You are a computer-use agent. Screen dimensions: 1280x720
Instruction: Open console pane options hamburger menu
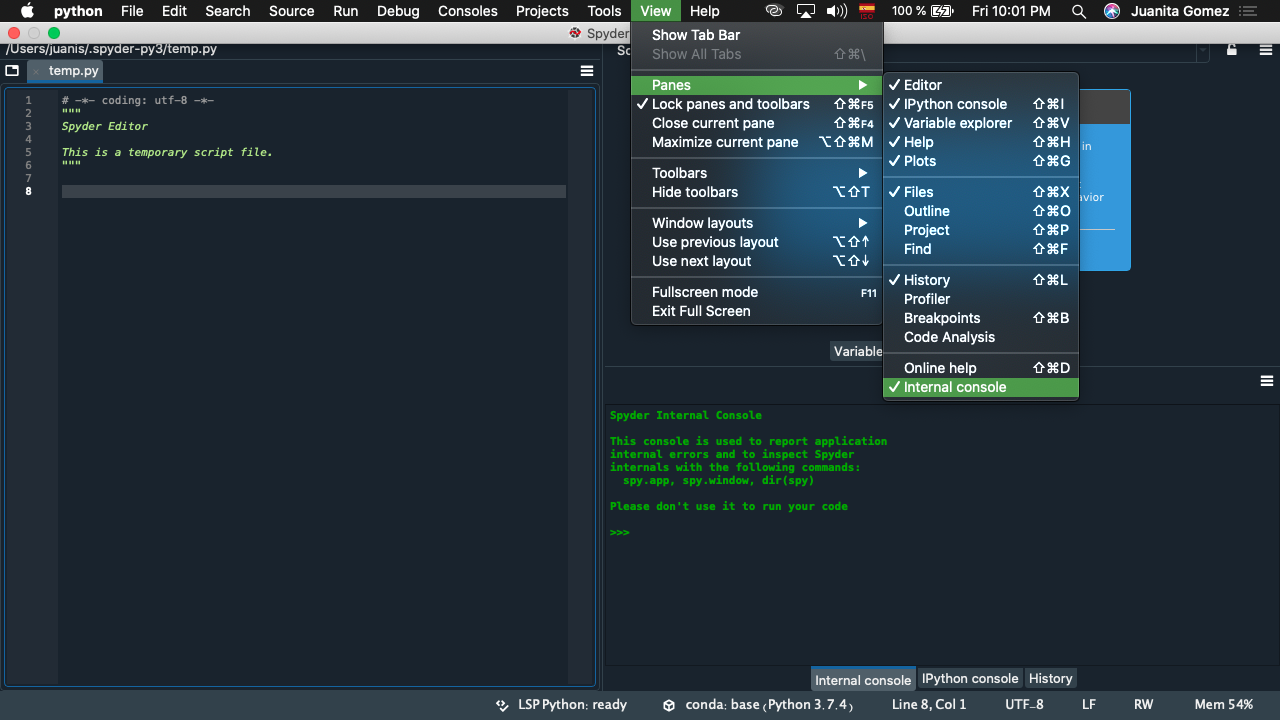pos(1267,381)
